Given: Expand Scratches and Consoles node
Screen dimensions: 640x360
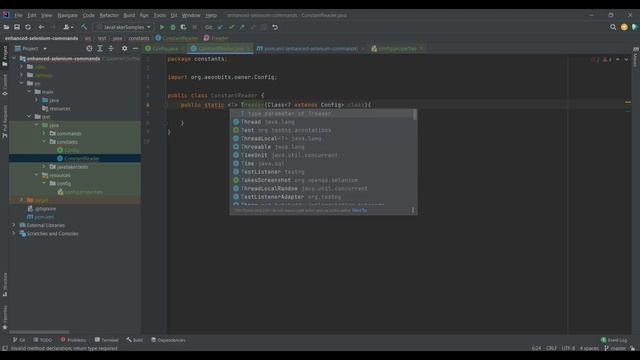Looking at the screenshot, I should click(x=14, y=233).
